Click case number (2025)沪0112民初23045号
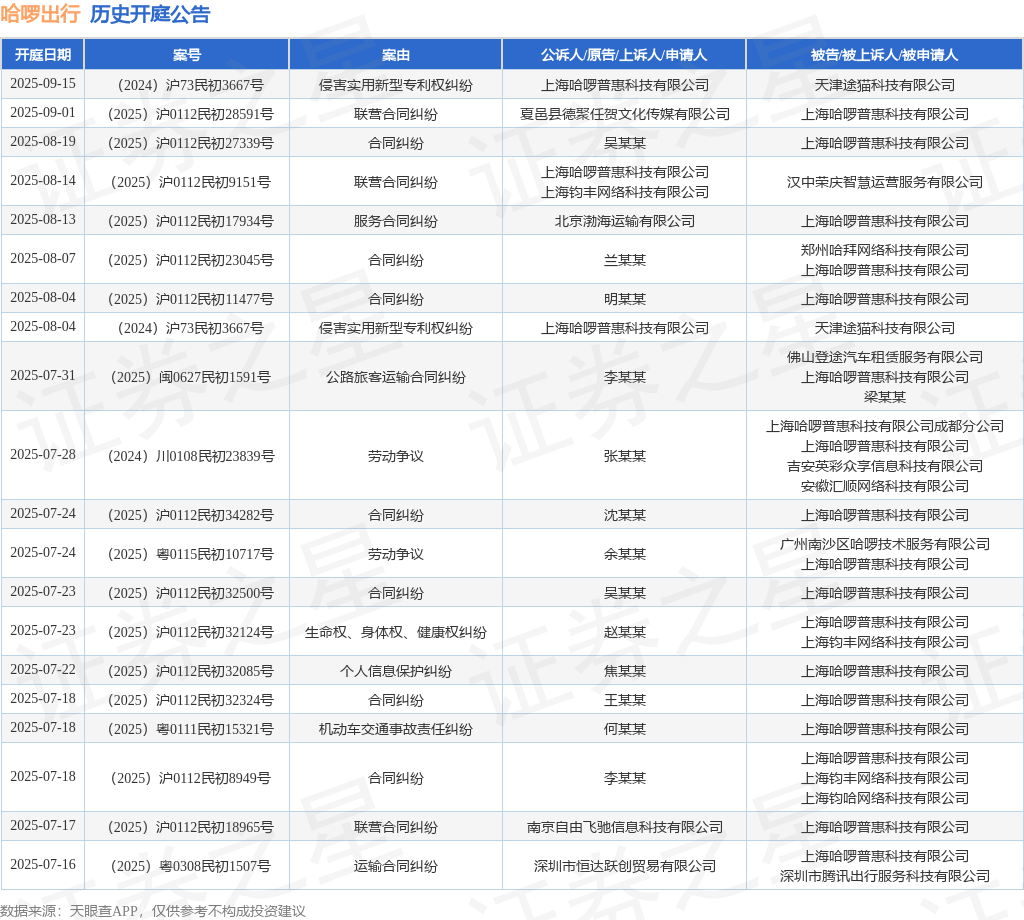This screenshot has height=920, width=1024. 190,261
